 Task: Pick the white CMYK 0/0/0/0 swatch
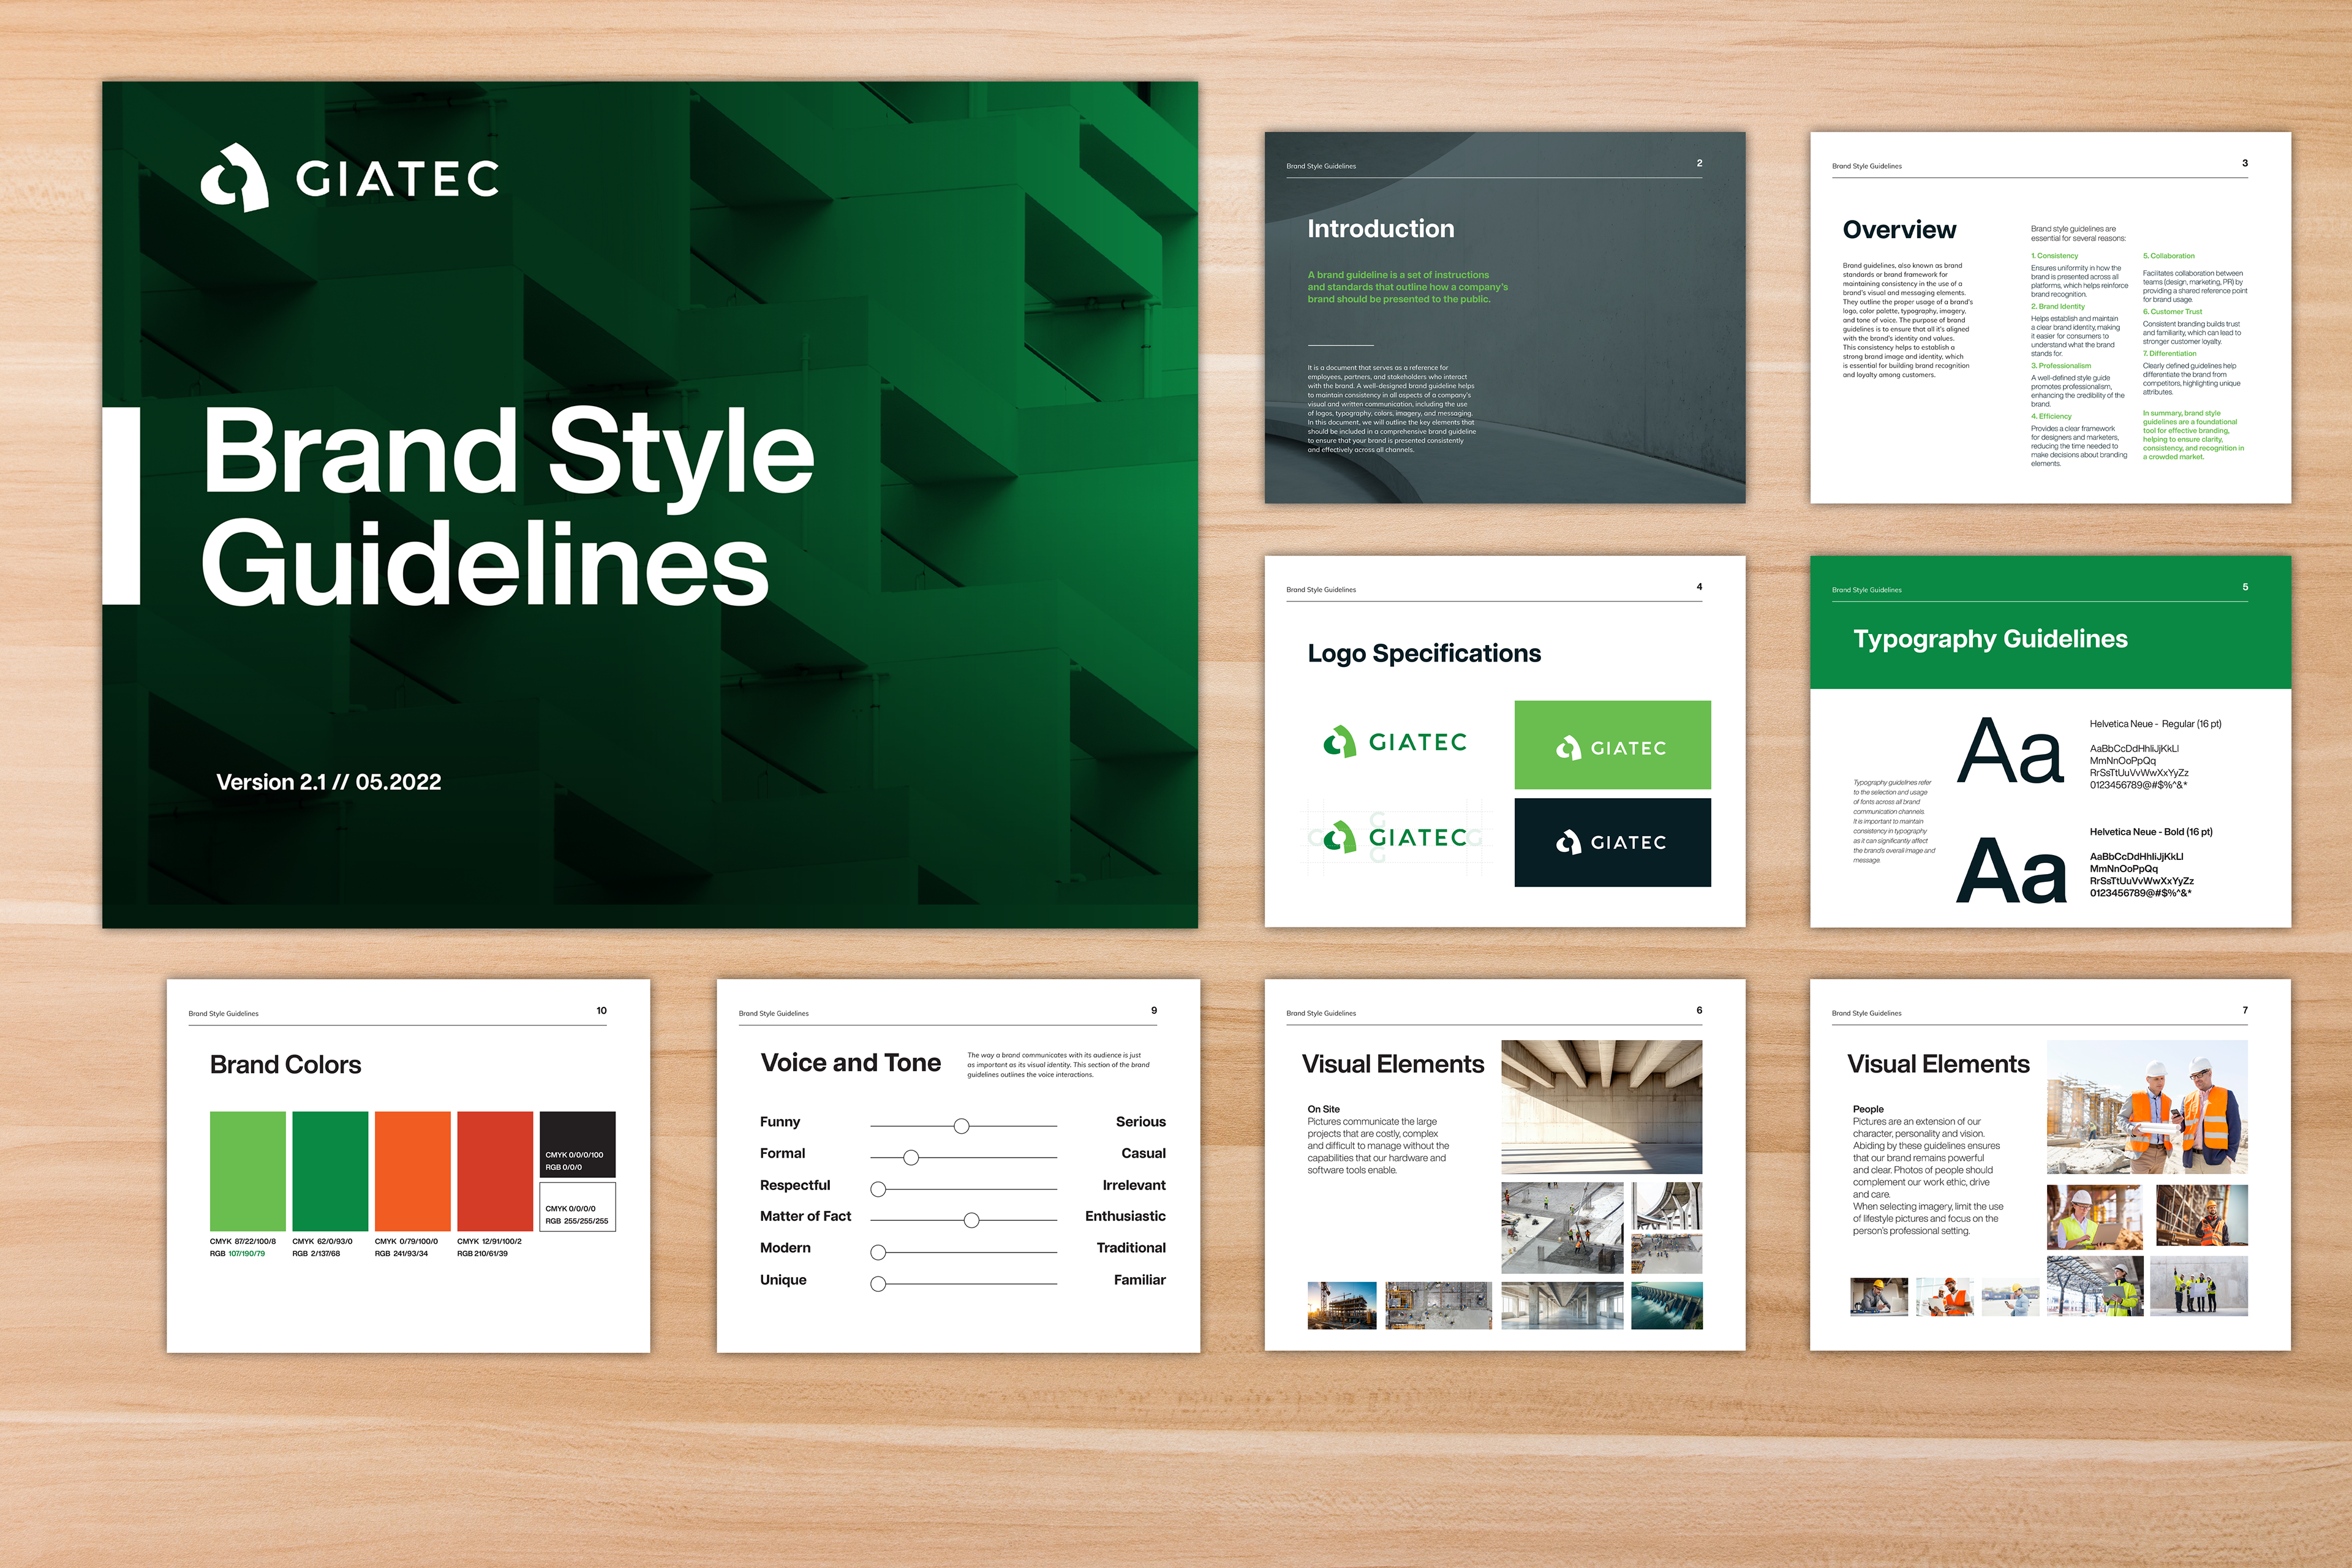578,1207
